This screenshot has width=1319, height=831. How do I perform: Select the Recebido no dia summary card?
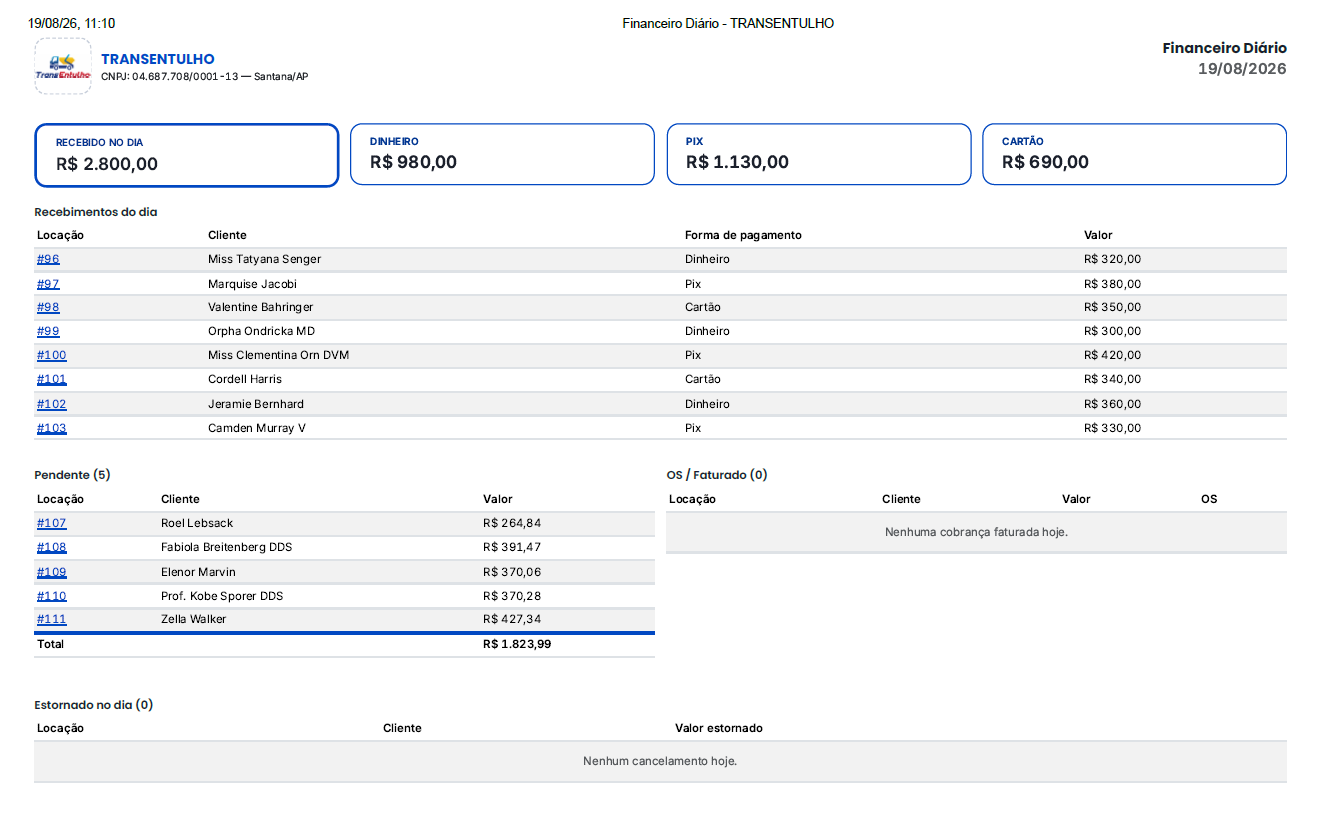(187, 155)
